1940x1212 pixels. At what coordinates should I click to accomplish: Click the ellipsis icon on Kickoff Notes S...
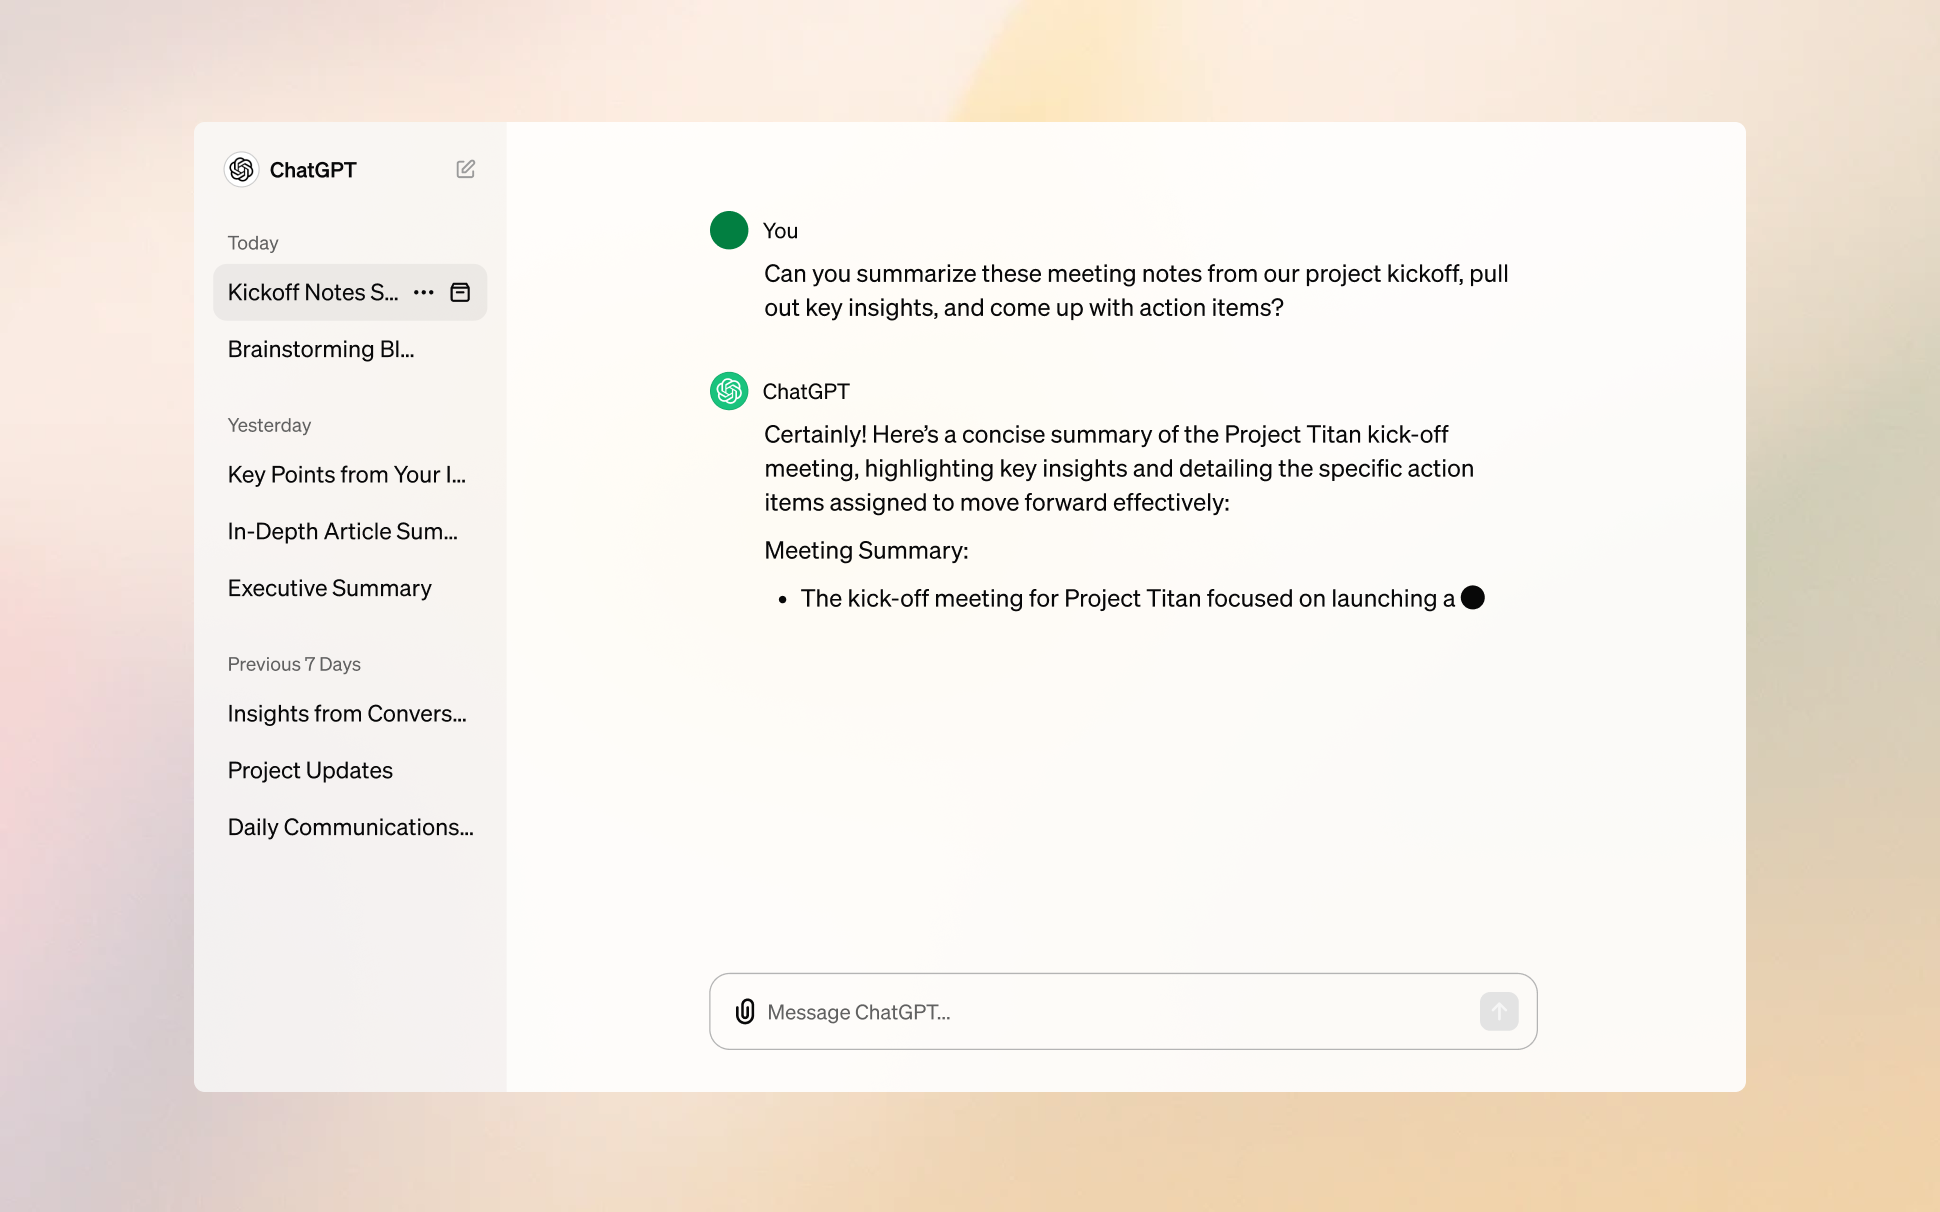tap(426, 292)
